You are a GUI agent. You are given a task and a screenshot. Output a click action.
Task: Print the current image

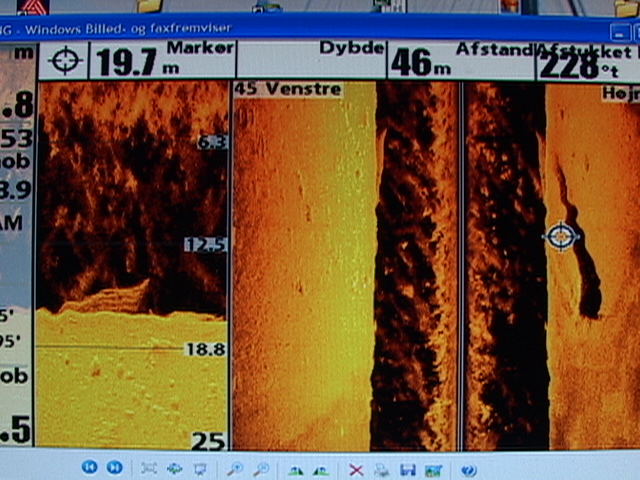[x=381, y=468]
